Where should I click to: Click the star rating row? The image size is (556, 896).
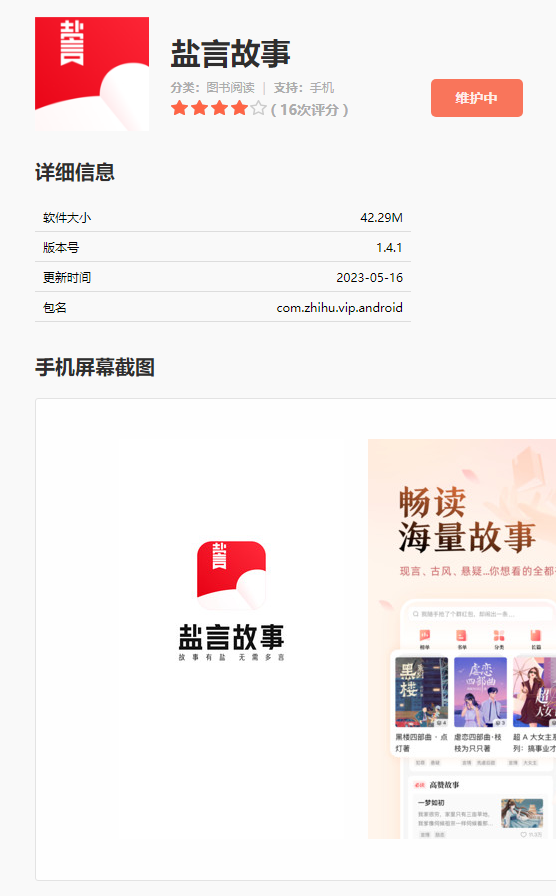(x=218, y=108)
